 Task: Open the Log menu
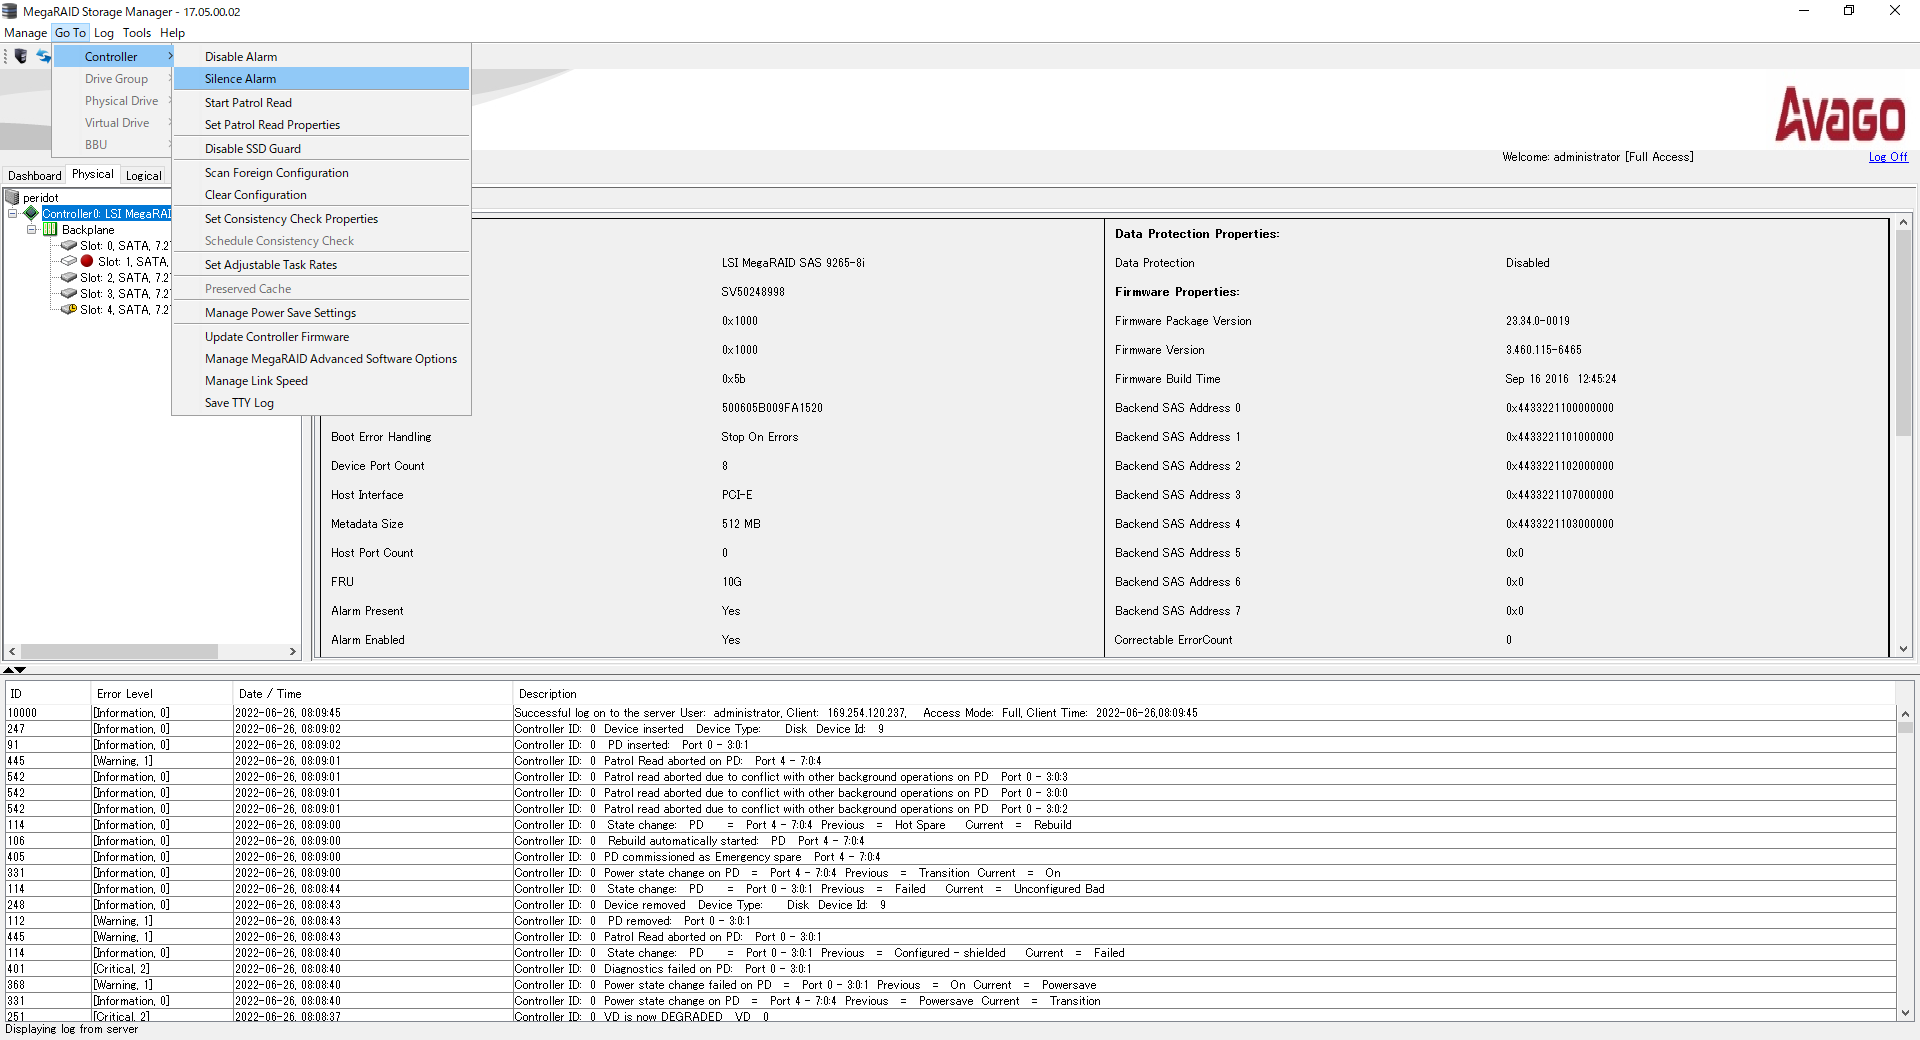[x=104, y=32]
